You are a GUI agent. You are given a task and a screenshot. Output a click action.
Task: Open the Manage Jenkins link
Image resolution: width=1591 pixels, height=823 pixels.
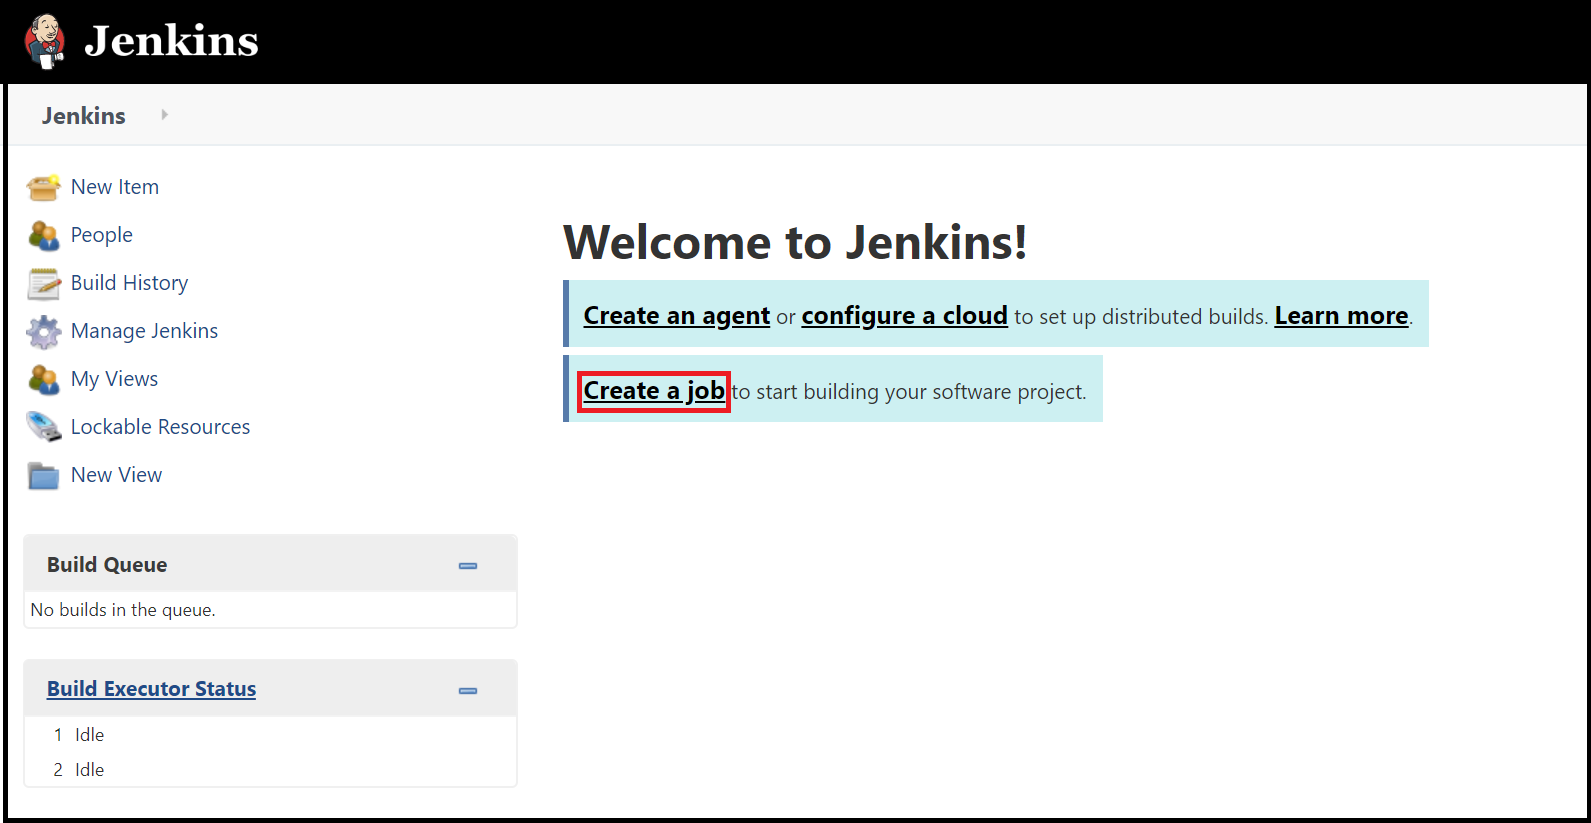(x=144, y=331)
